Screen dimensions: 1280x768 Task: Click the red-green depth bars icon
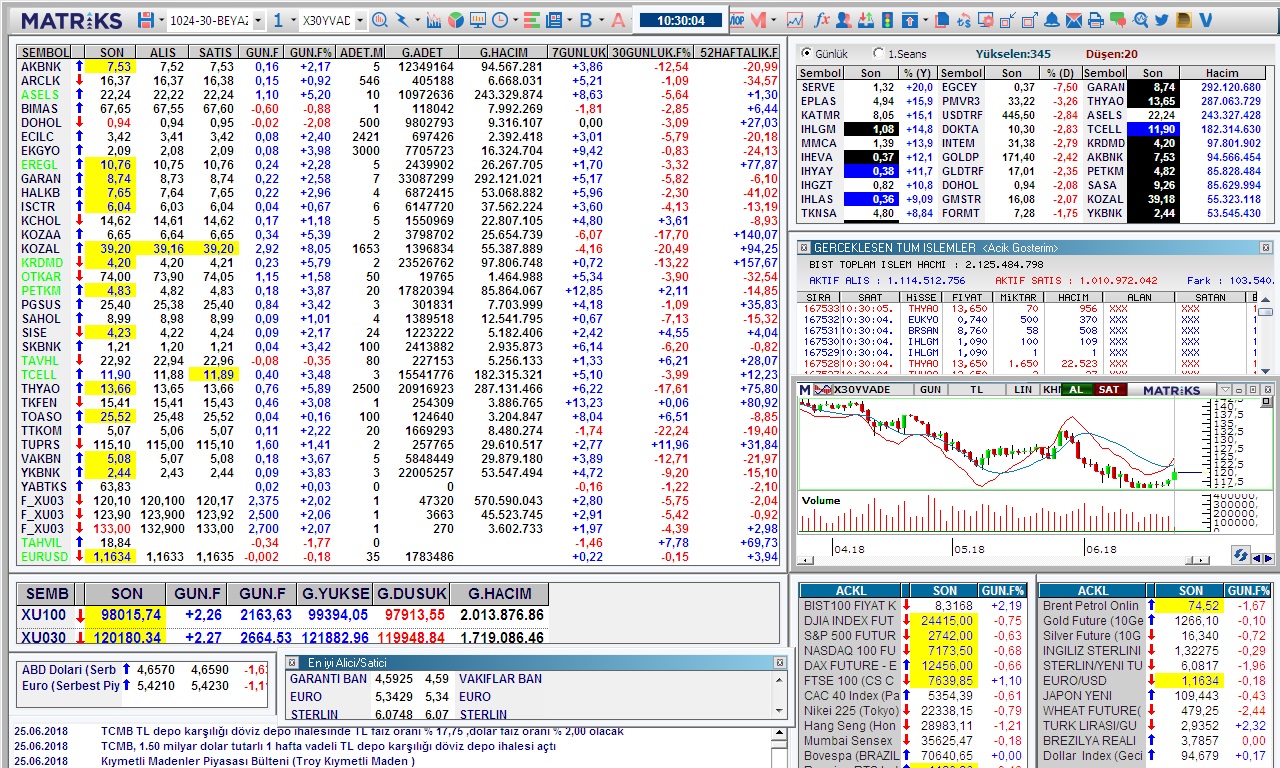(531, 20)
